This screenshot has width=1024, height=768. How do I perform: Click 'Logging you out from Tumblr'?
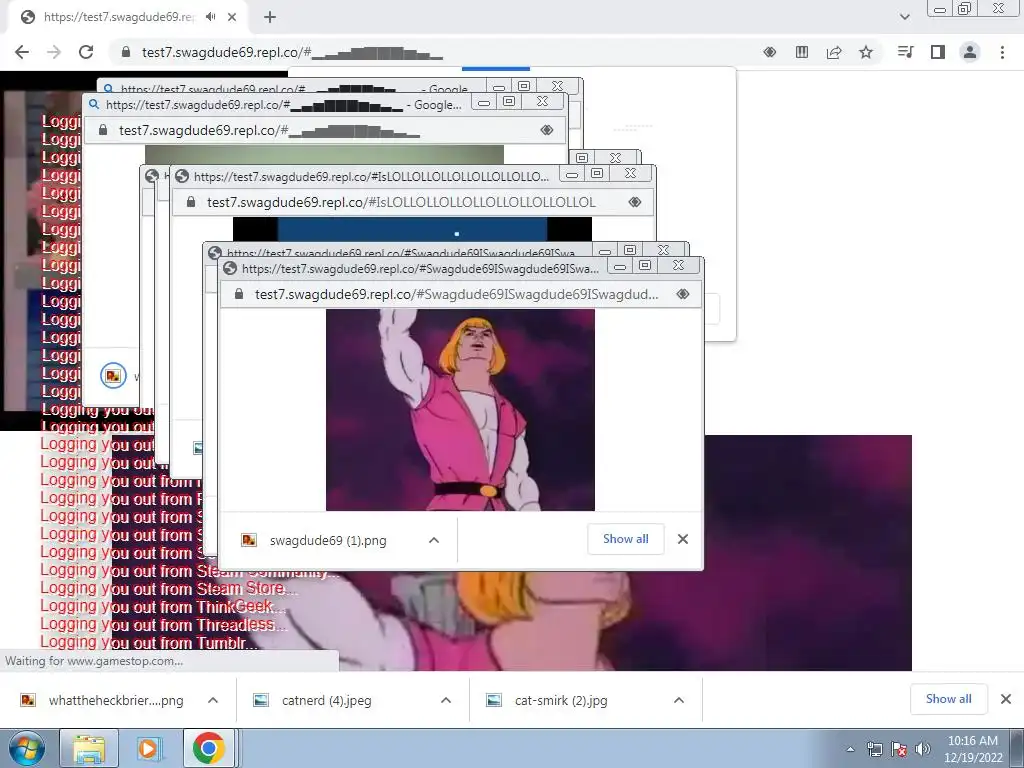coord(150,643)
